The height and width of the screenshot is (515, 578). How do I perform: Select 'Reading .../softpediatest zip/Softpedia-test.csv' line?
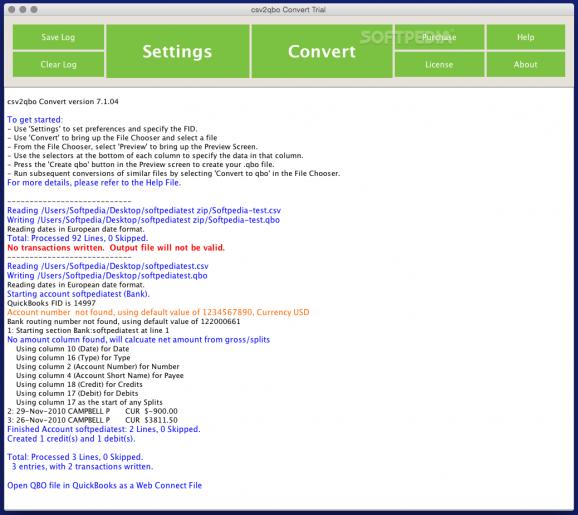coord(144,210)
